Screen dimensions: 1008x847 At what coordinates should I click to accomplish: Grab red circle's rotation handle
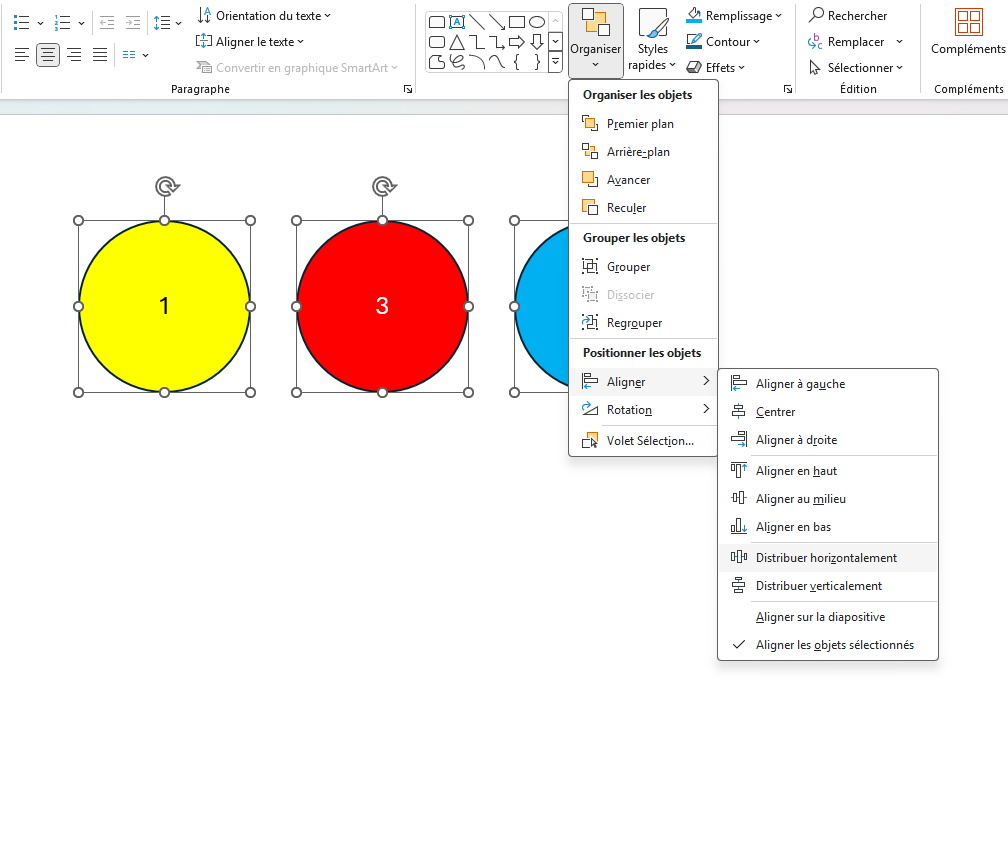tap(384, 186)
